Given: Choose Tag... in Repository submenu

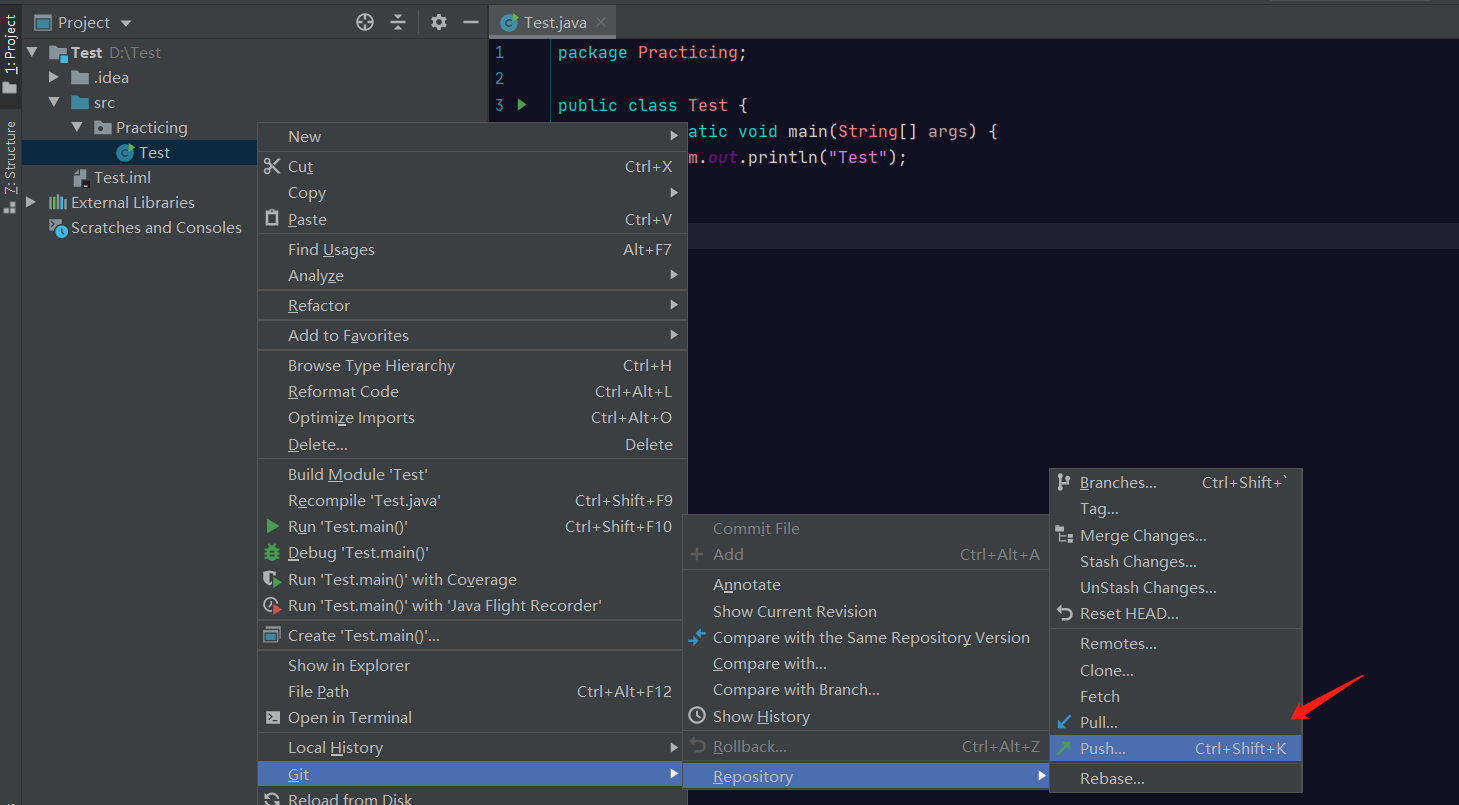Looking at the screenshot, I should tap(1176, 508).
